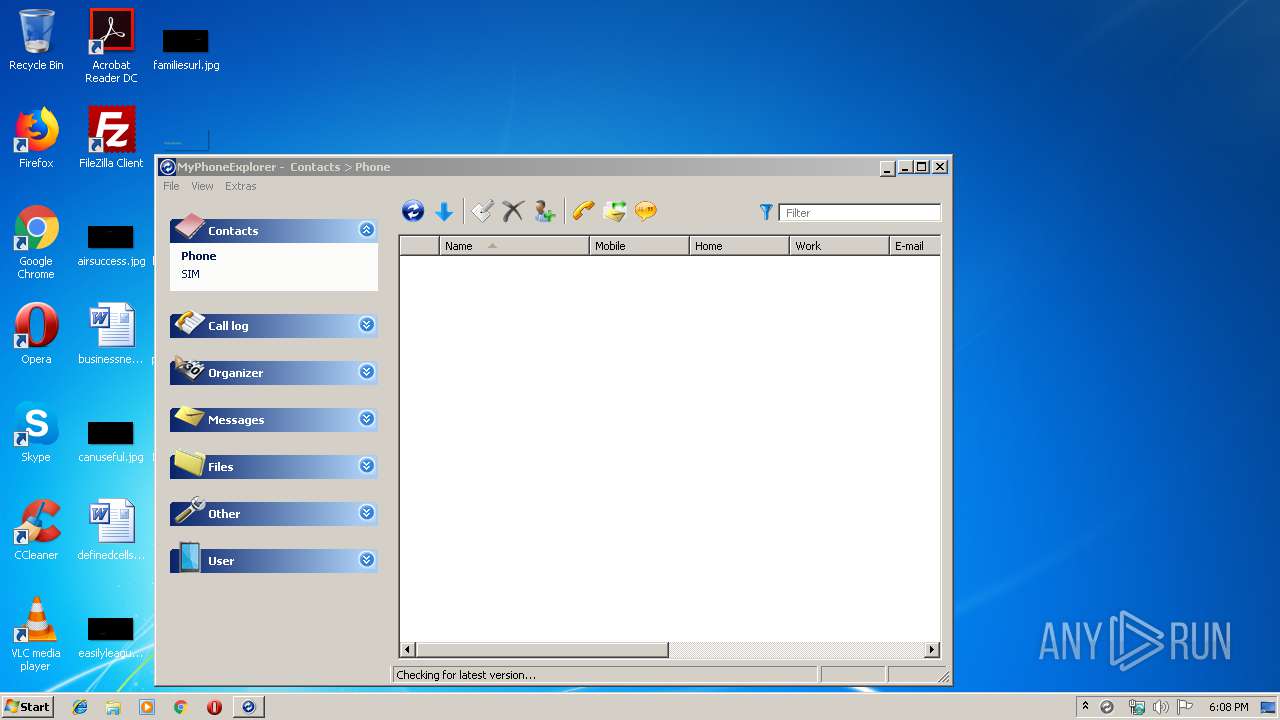Screen dimensions: 1280x720
Task: Launch Chrome from the taskbar
Action: click(x=181, y=707)
